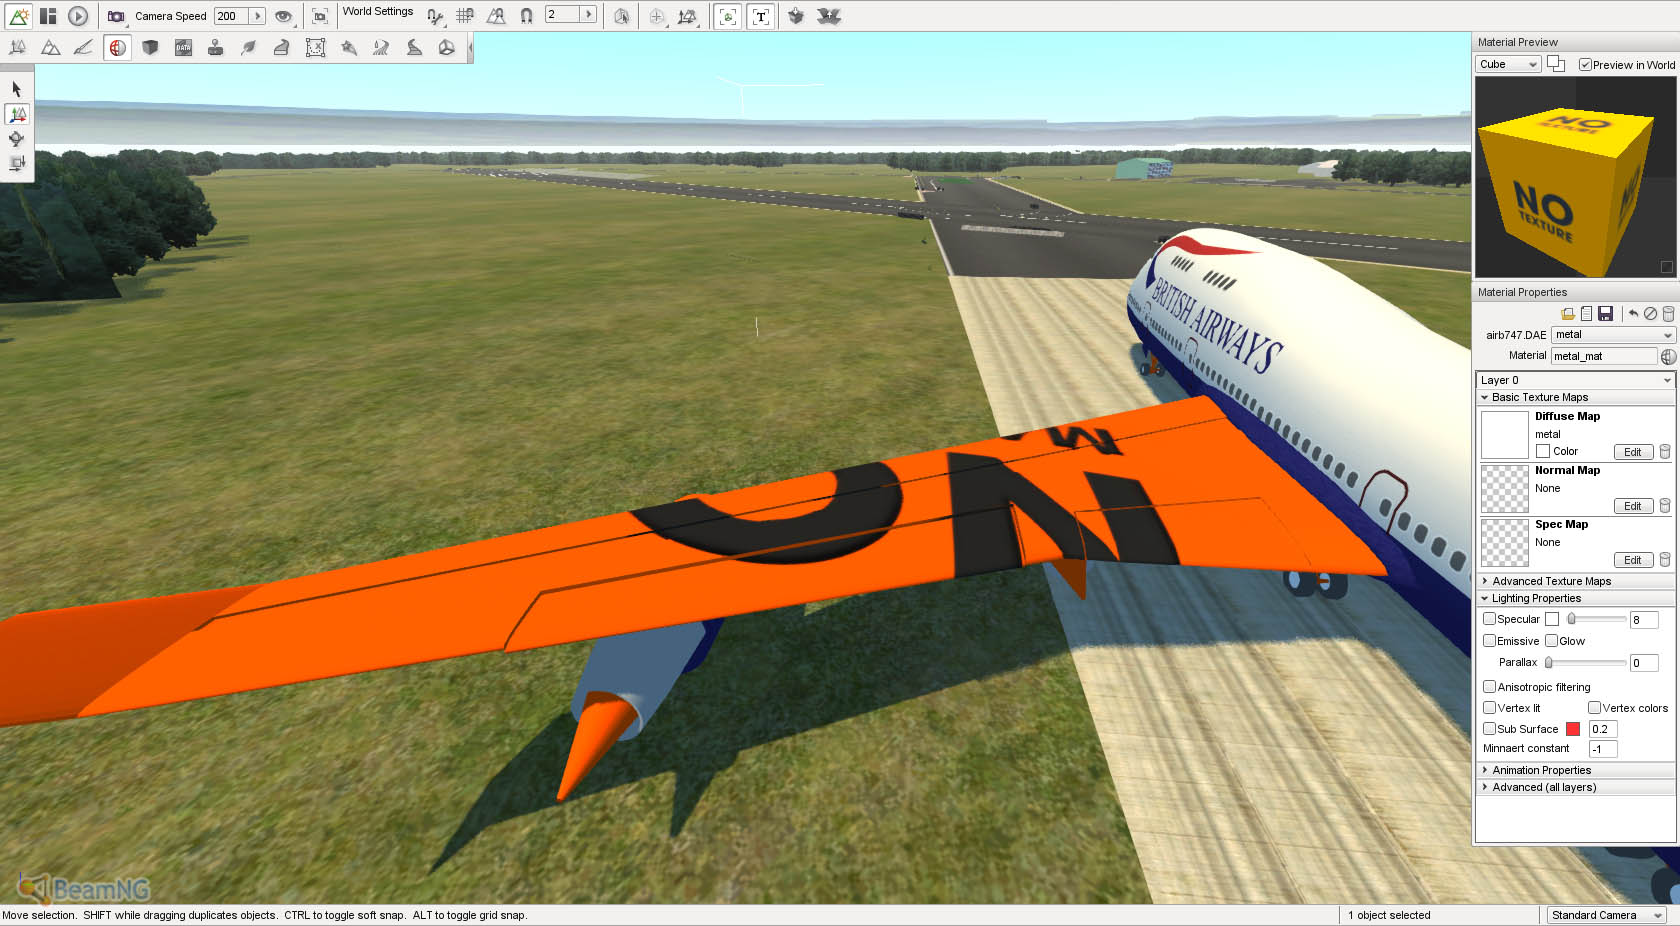This screenshot has width=1680, height=926.
Task: Open the Object Editor tool
Action: [17, 47]
